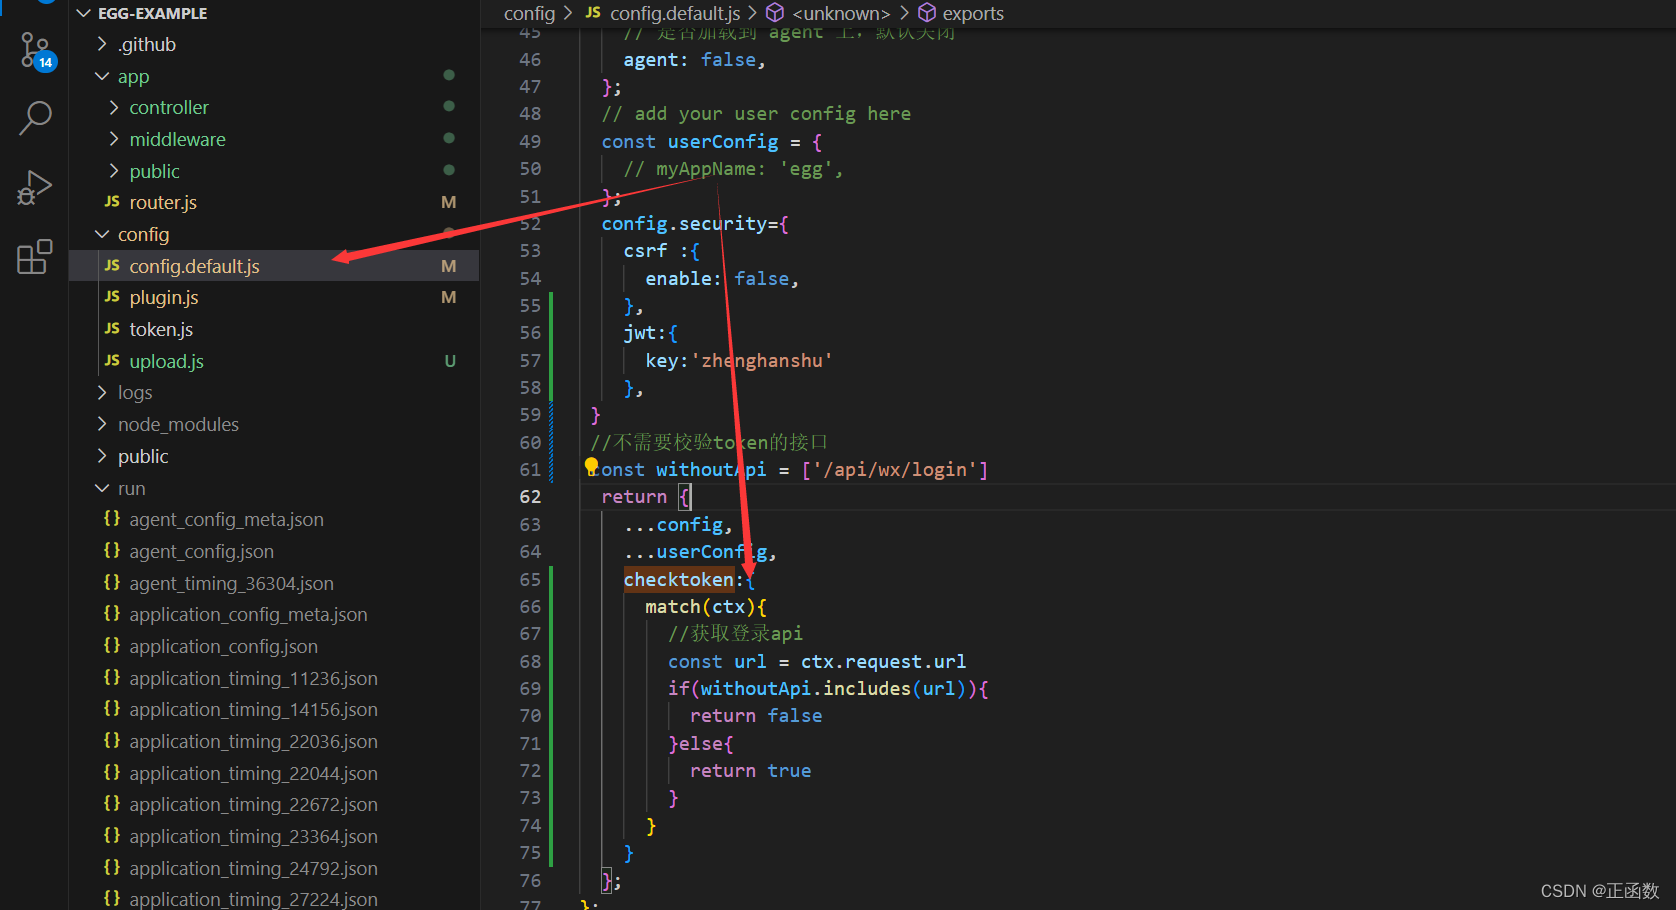Click the '/api/wx/login' string

[x=895, y=469]
